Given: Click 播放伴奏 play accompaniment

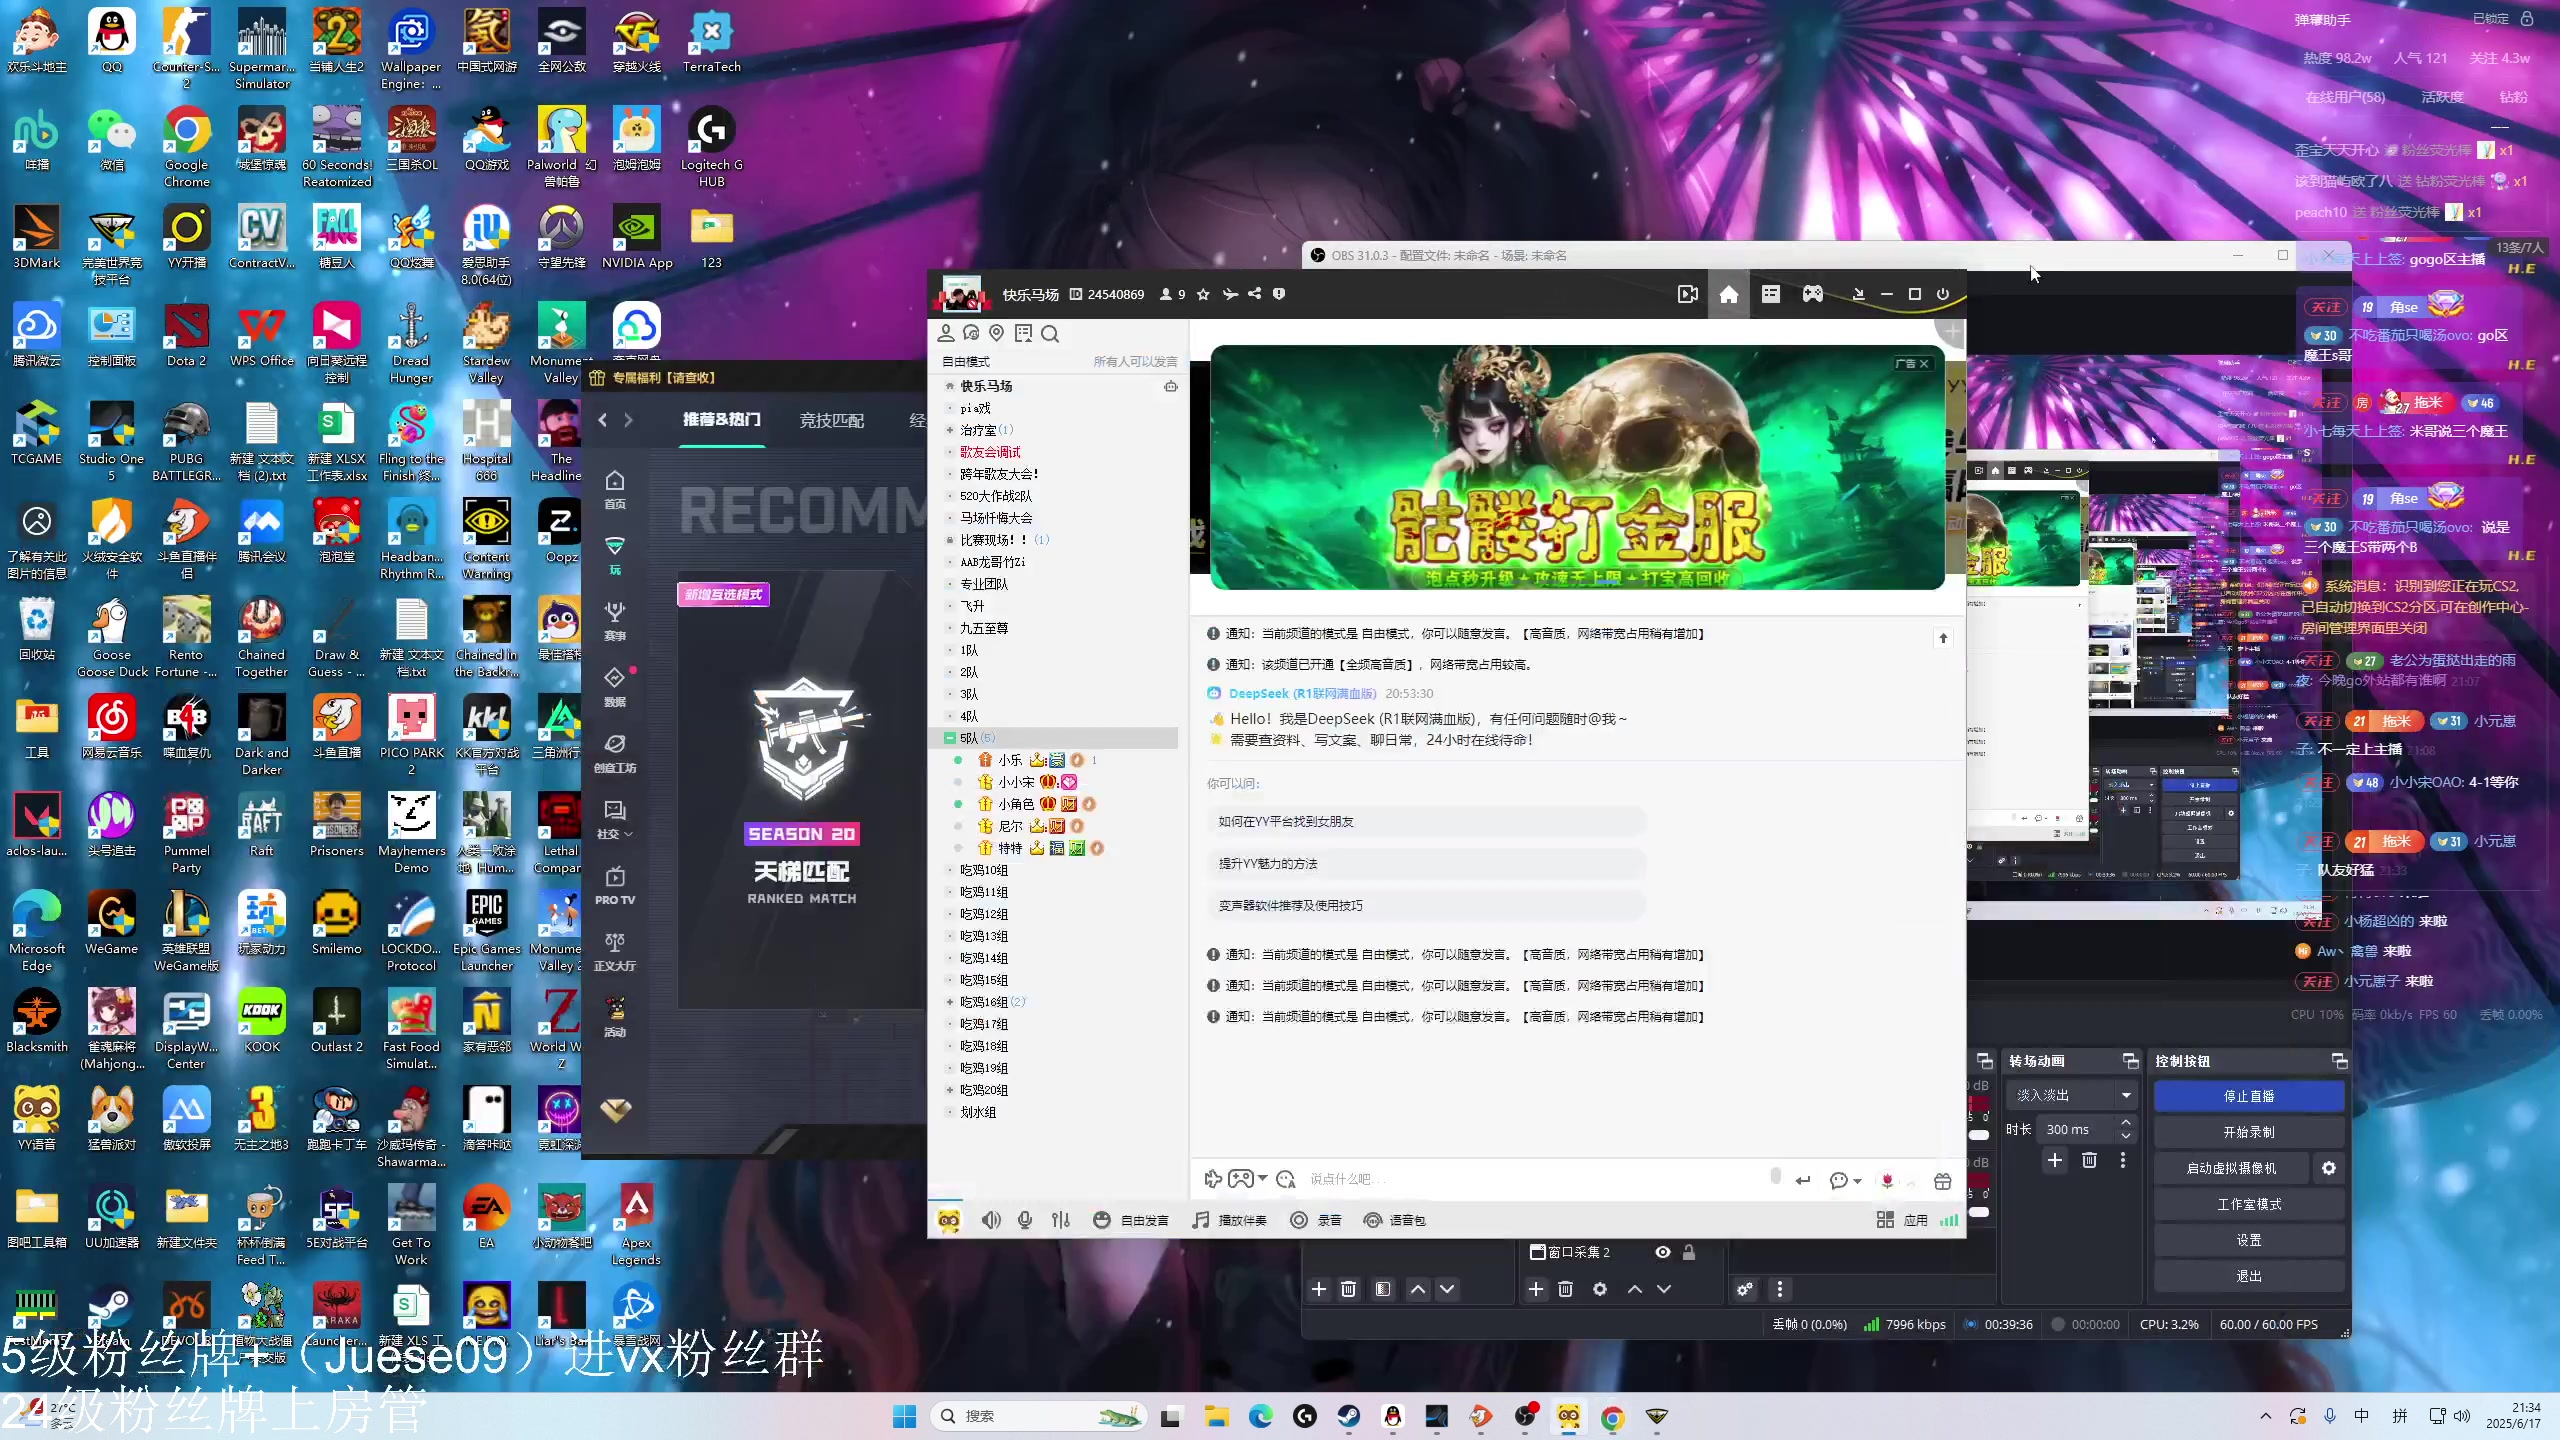Looking at the screenshot, I should click(1229, 1220).
